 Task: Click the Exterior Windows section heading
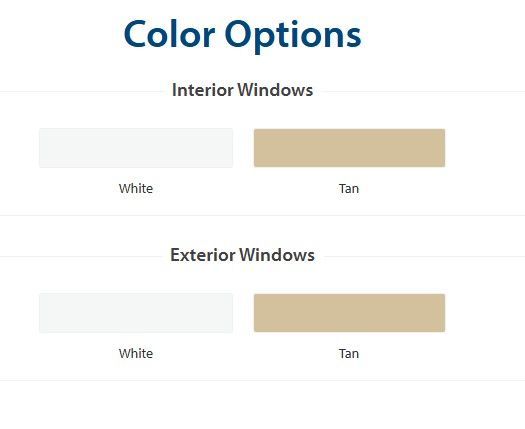242,255
